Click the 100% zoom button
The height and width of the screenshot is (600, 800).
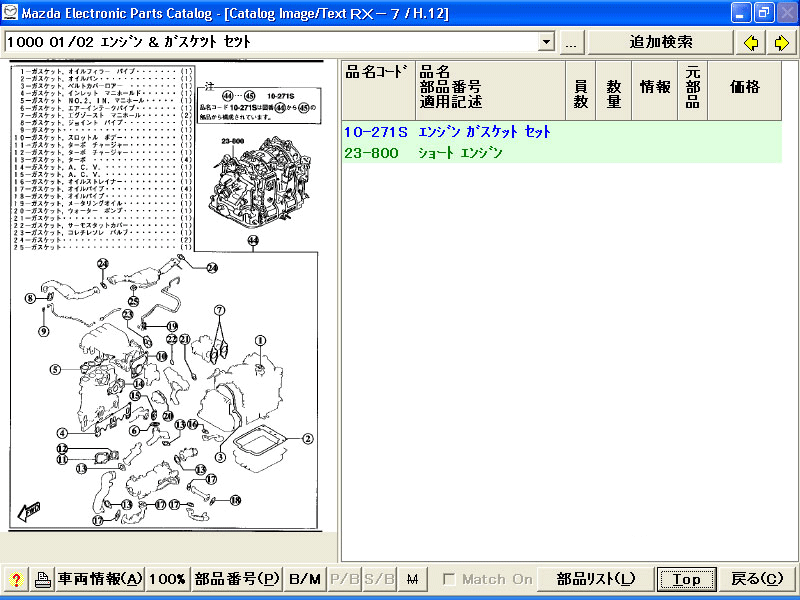coord(167,579)
